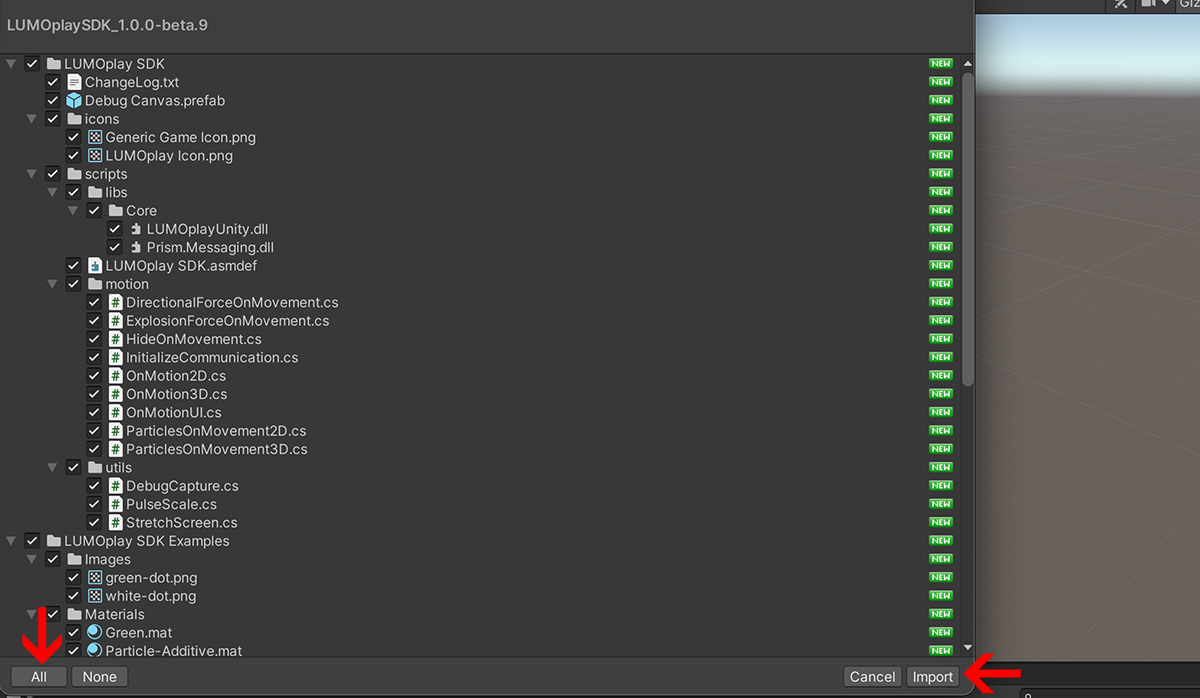
Task: Click the LUMOplay SDK.asmdef file icon
Action: pyautogui.click(x=95, y=266)
